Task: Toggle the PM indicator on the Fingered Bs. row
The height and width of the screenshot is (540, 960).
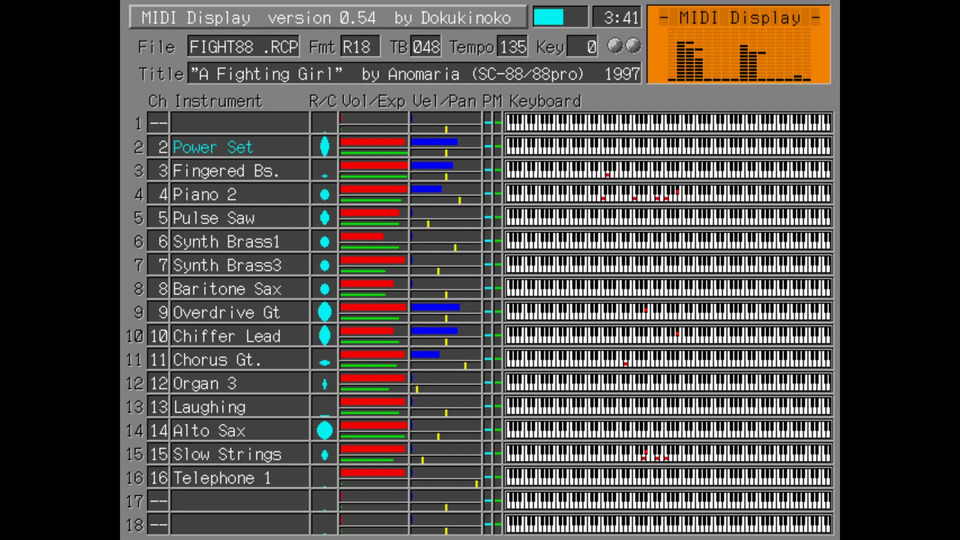Action: click(x=492, y=170)
